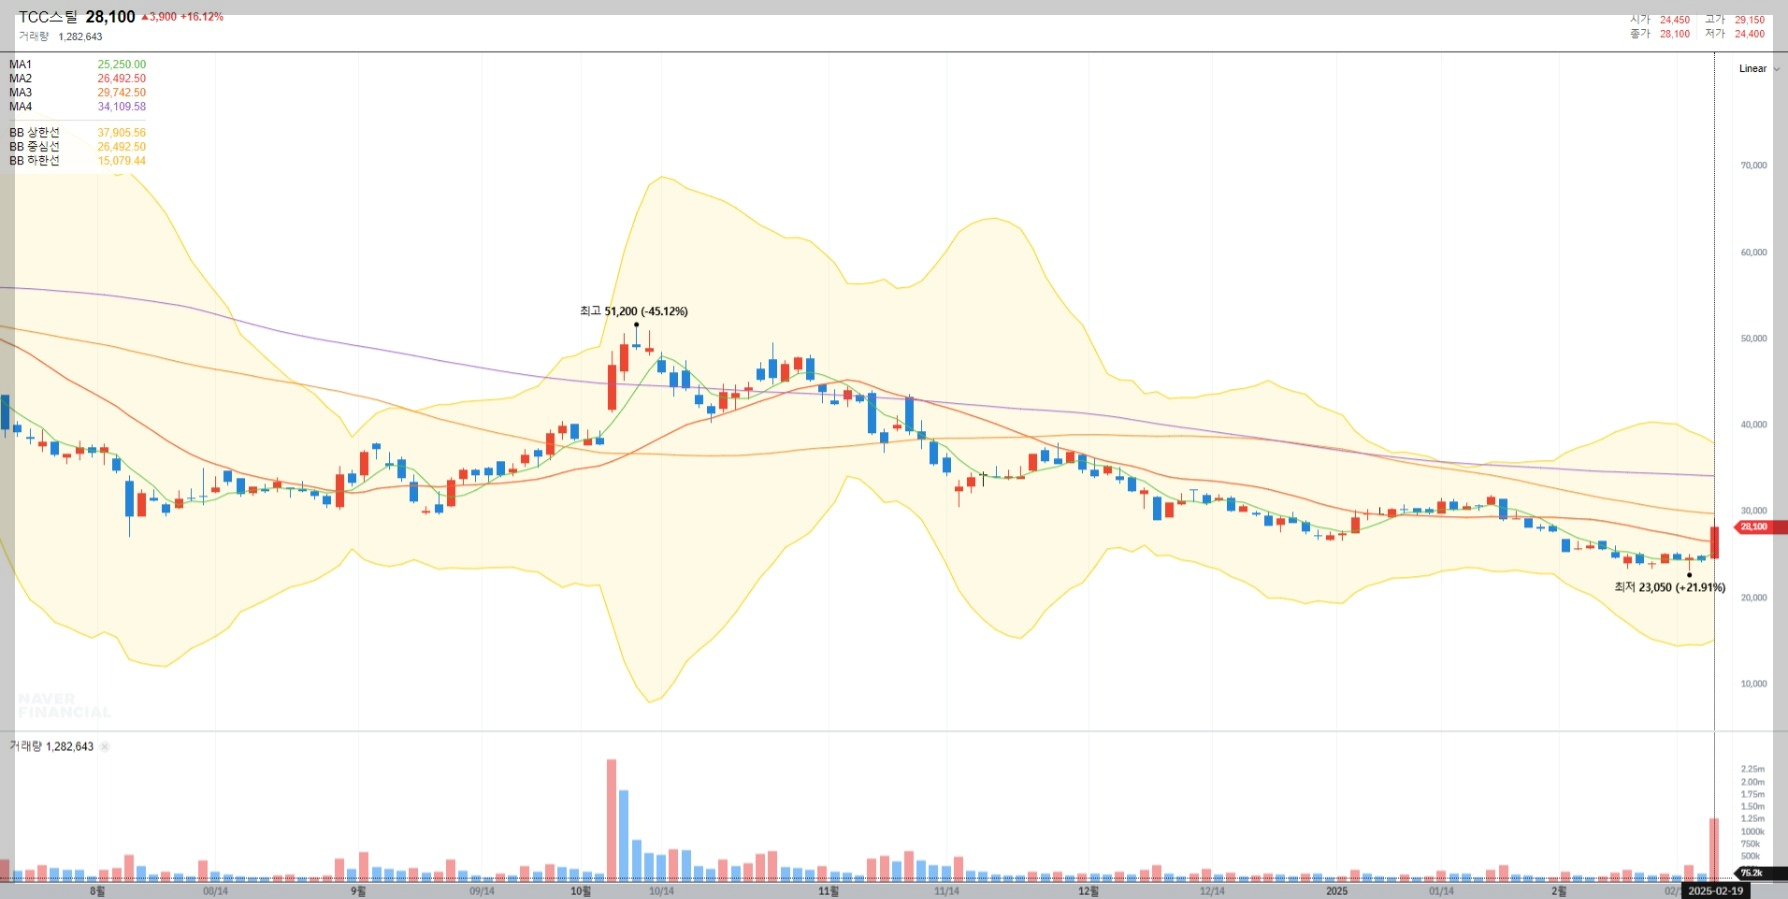
Task: Click the 9월 date axis label
Action: [x=358, y=891]
